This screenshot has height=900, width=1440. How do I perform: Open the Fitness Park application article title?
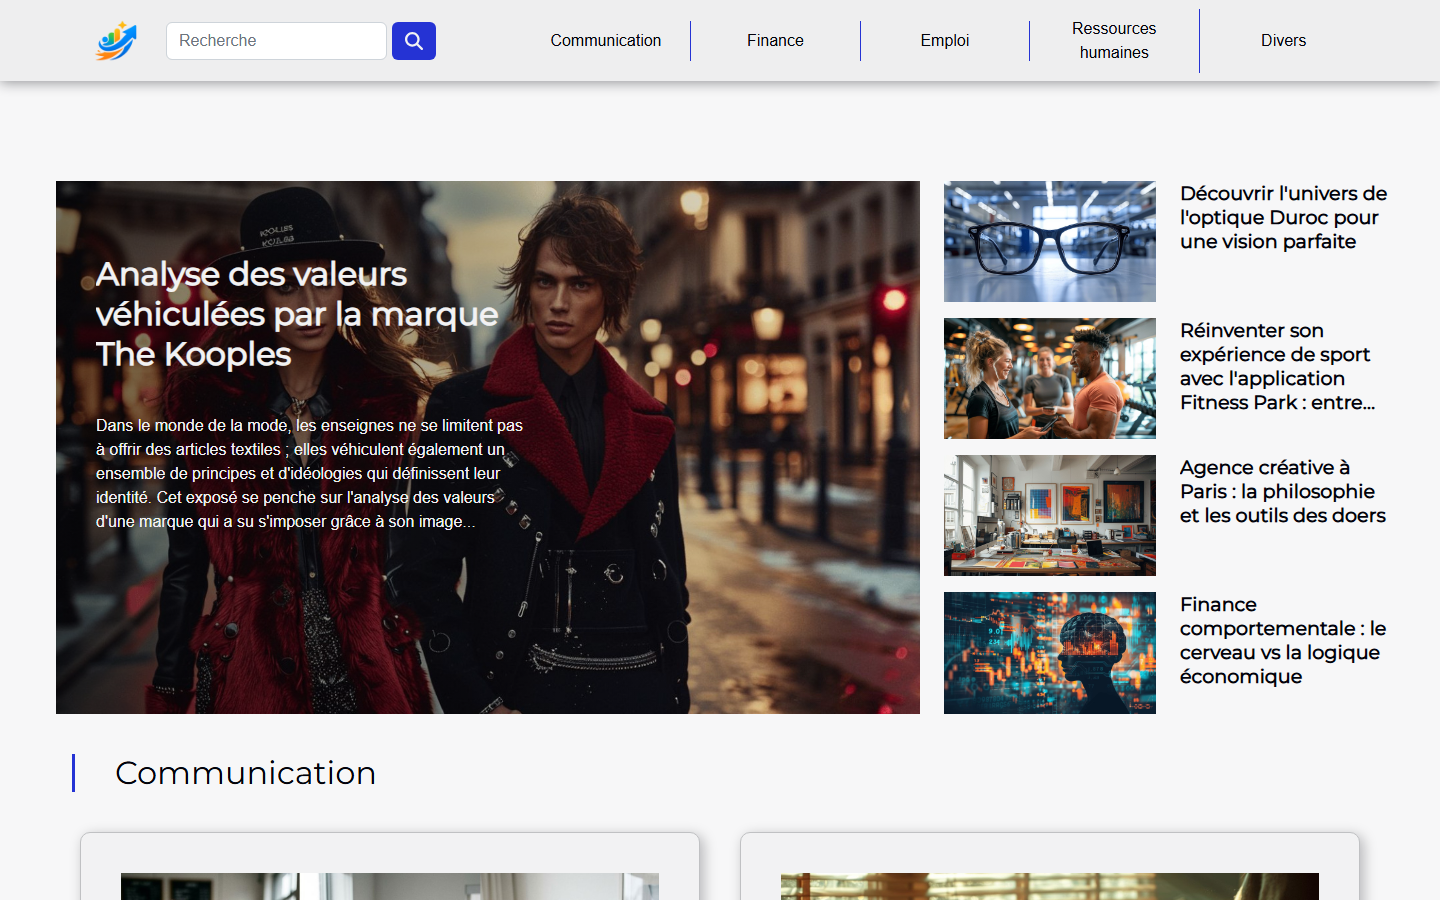(x=1278, y=366)
